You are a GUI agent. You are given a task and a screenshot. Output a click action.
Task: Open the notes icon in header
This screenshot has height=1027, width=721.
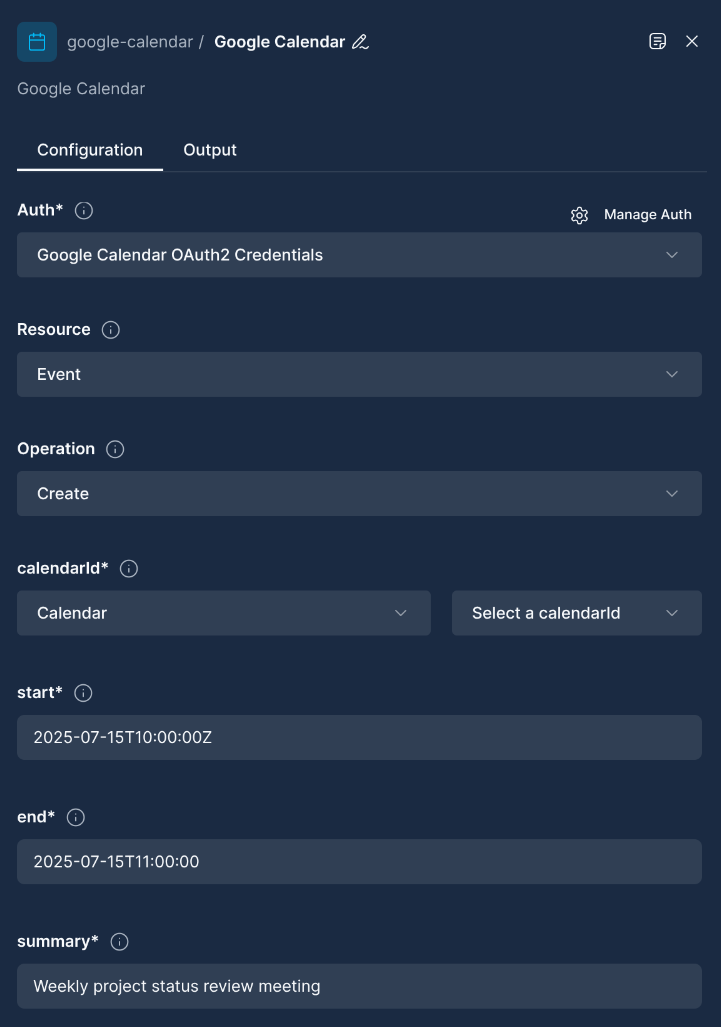point(657,41)
